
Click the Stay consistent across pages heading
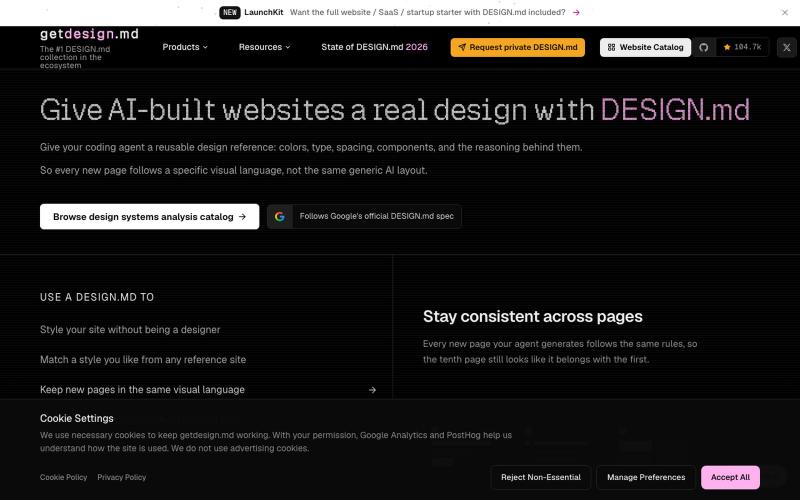[x=533, y=316]
